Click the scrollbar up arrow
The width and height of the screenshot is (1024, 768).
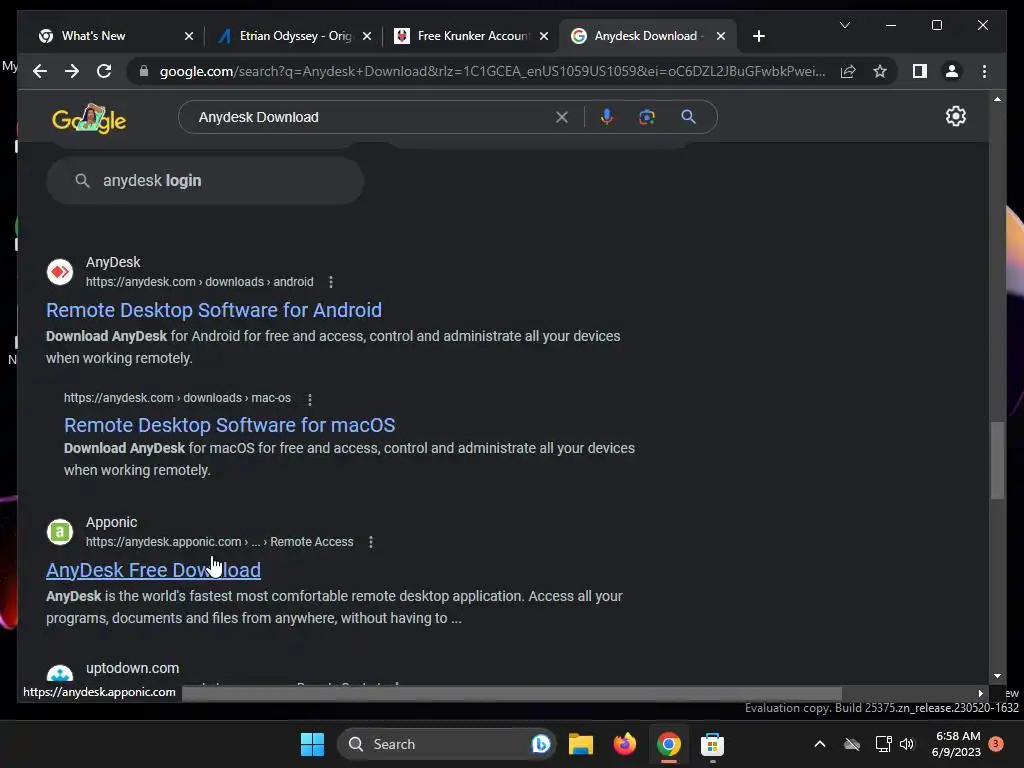pos(997,99)
